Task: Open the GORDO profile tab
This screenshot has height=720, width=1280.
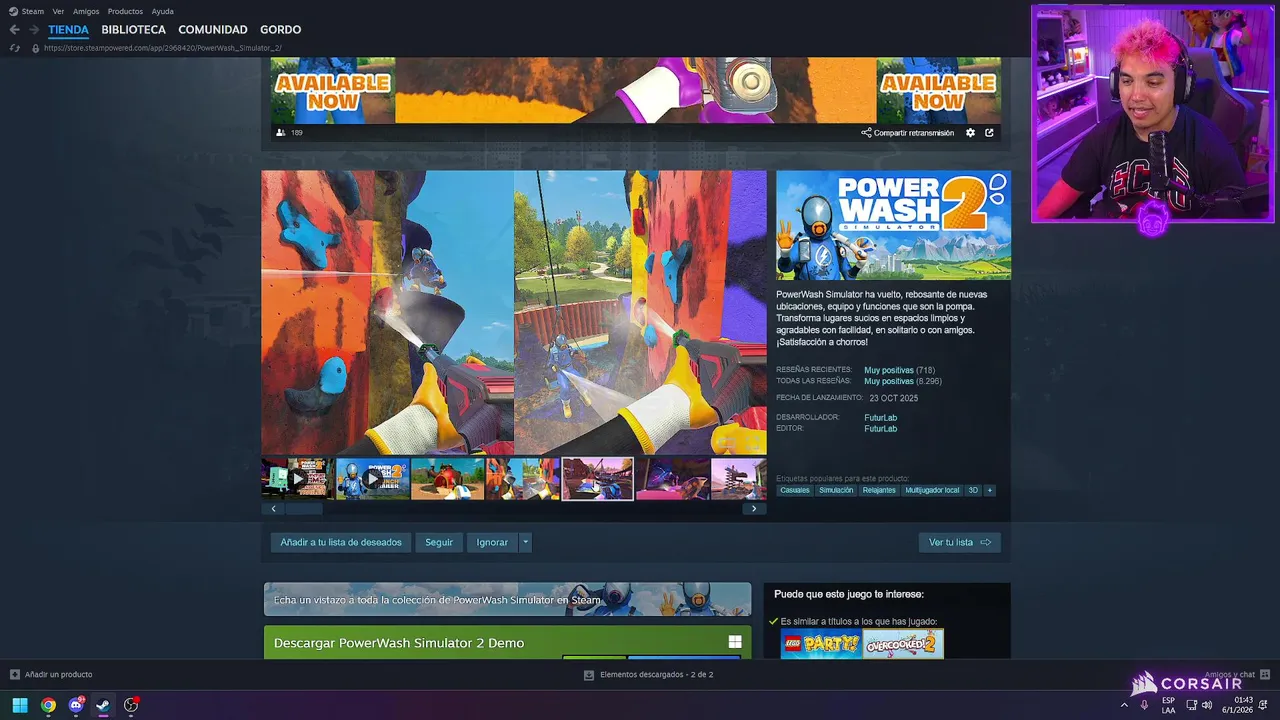Action: 280,30
